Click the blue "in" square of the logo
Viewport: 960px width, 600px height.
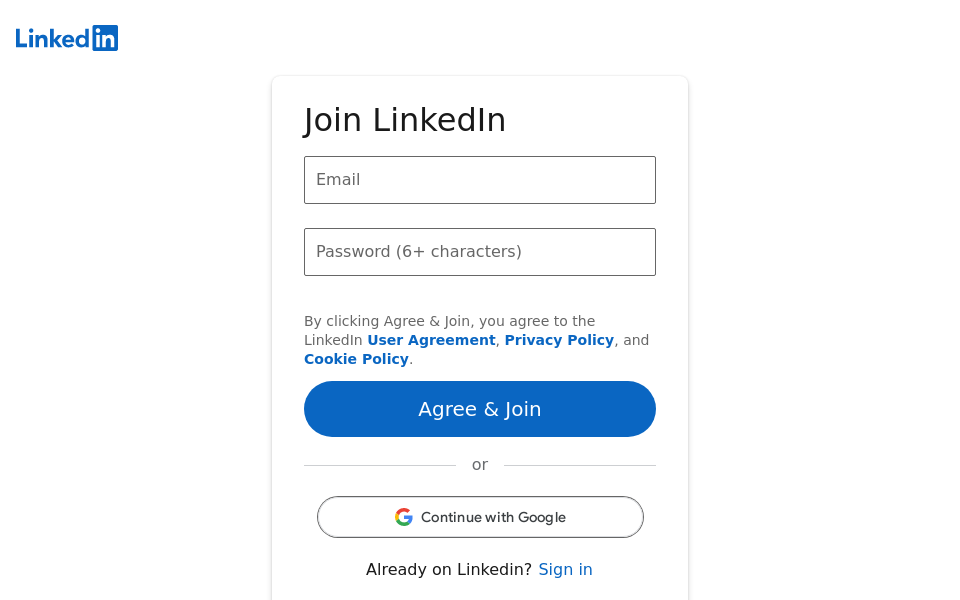click(105, 38)
